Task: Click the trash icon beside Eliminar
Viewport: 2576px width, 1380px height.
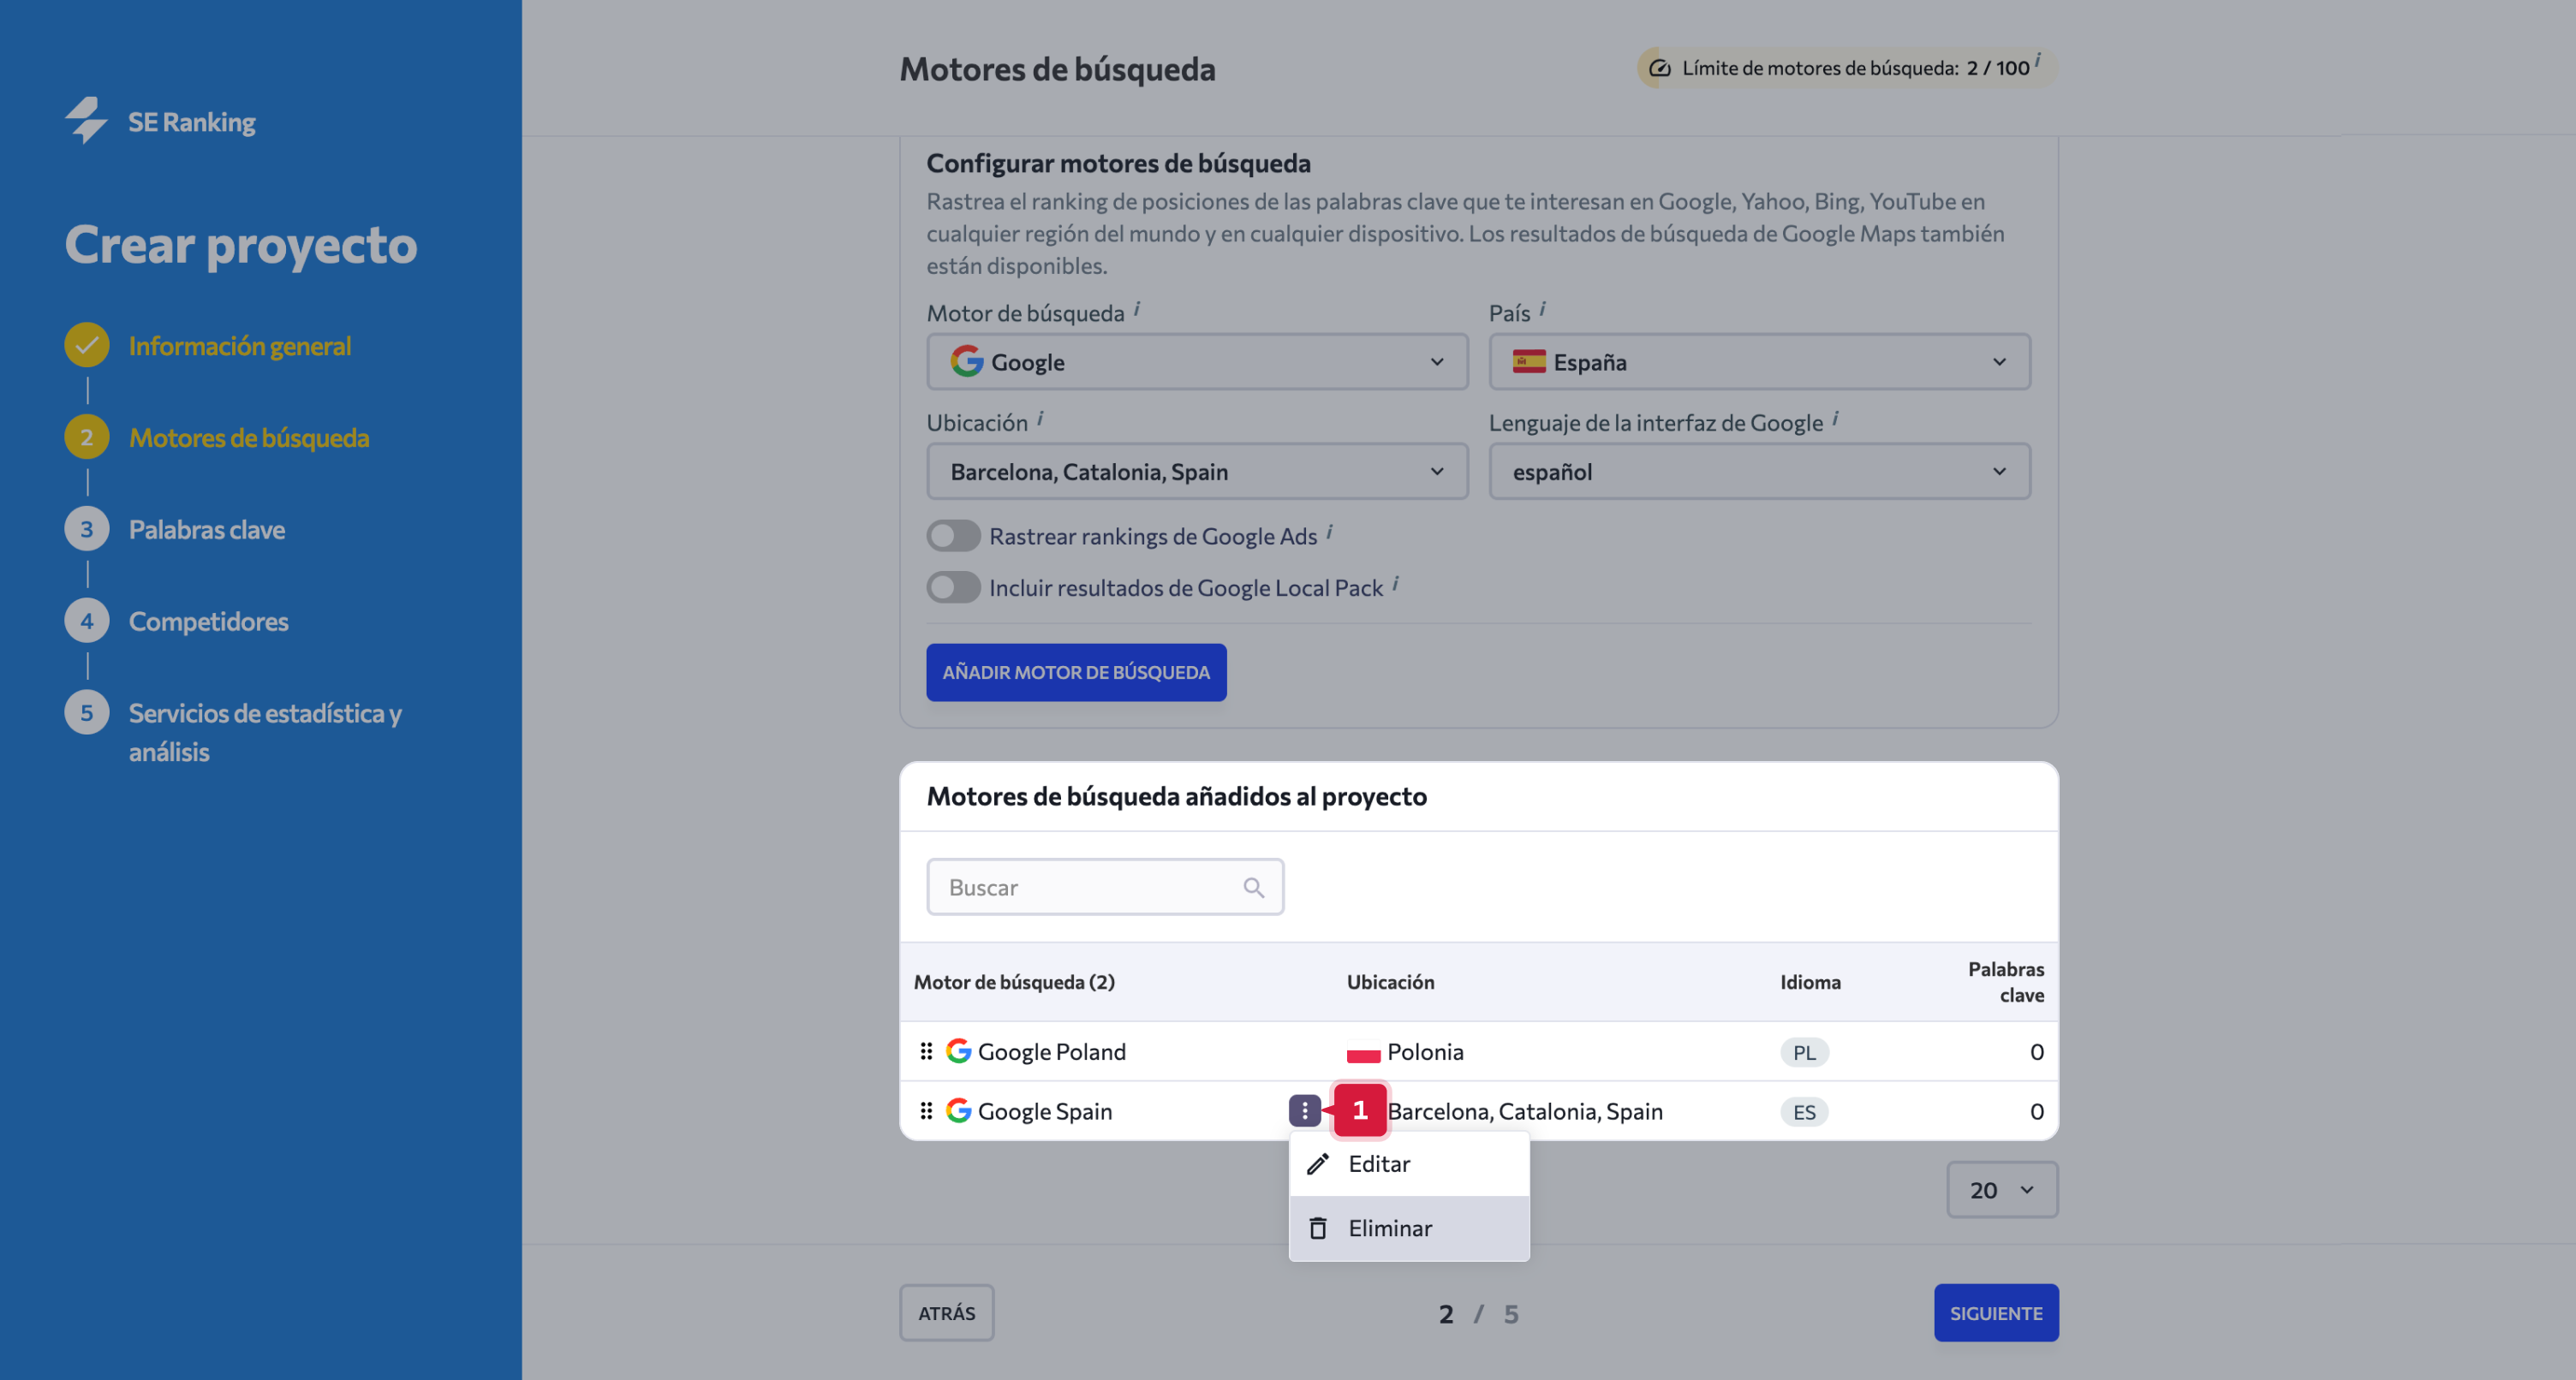Action: point(1318,1228)
